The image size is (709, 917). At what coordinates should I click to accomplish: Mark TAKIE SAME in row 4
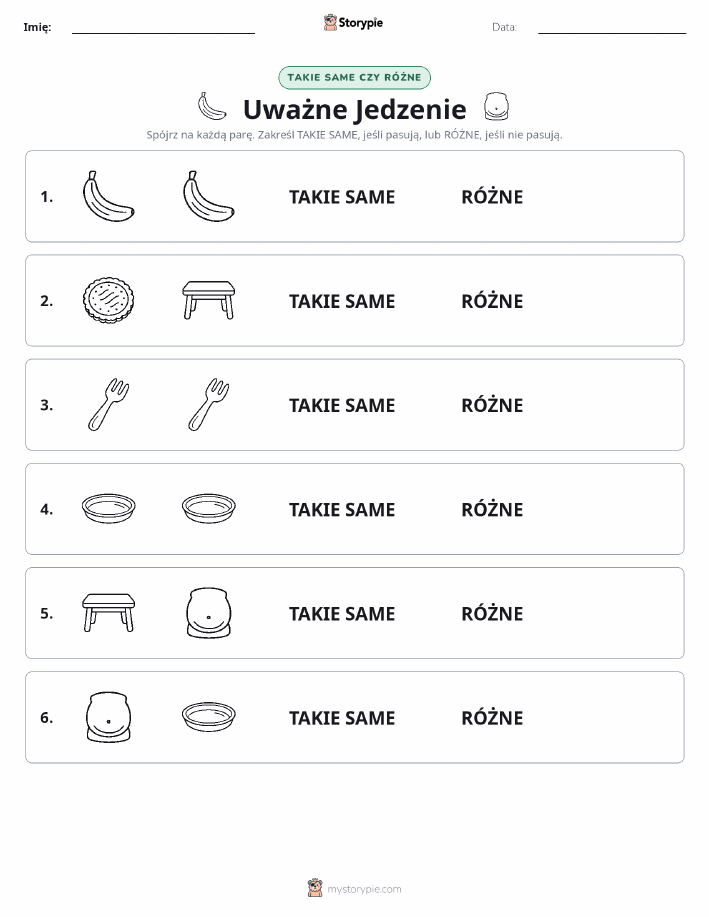[342, 509]
